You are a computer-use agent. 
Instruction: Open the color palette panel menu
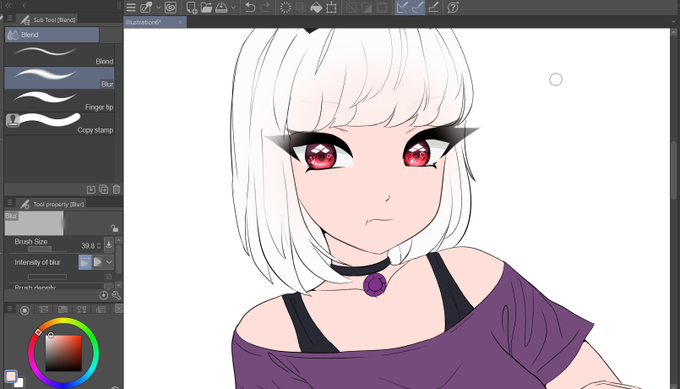(10, 309)
